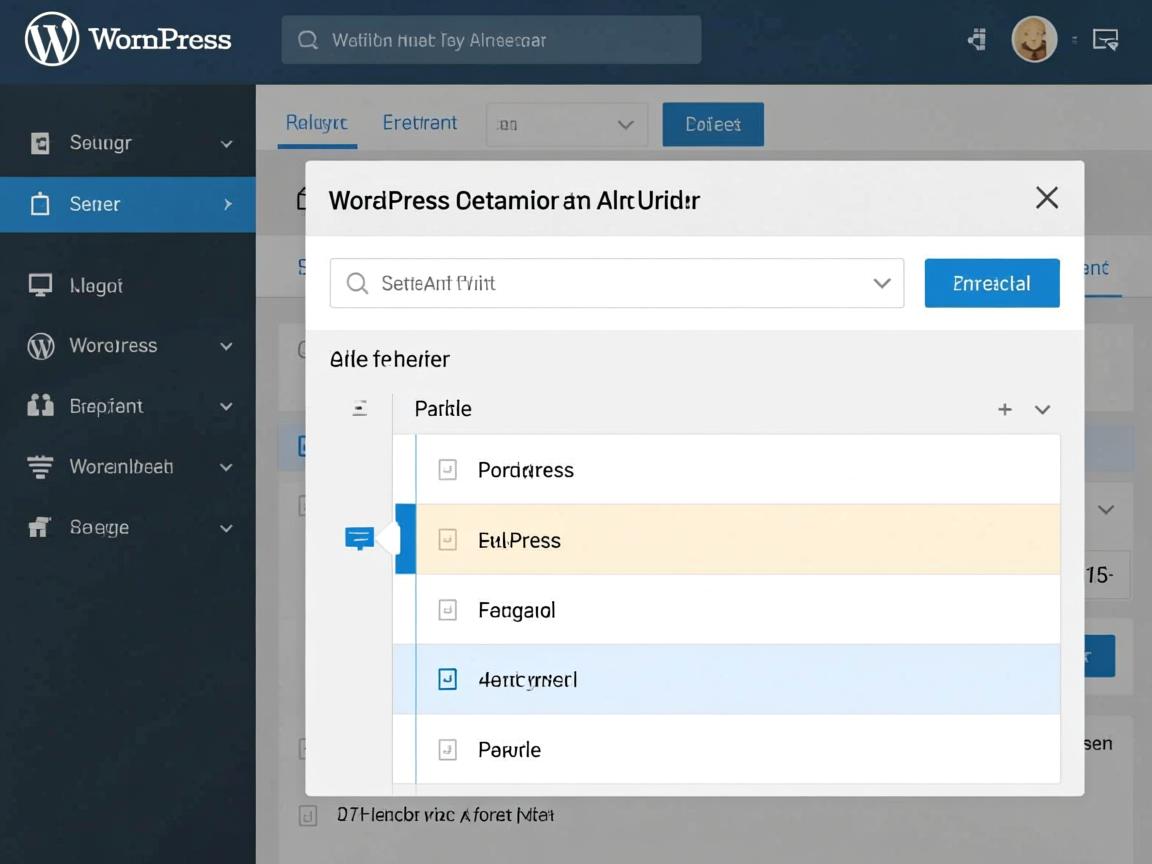
Task: Click the Worcress sidebar icon
Action: coord(40,345)
